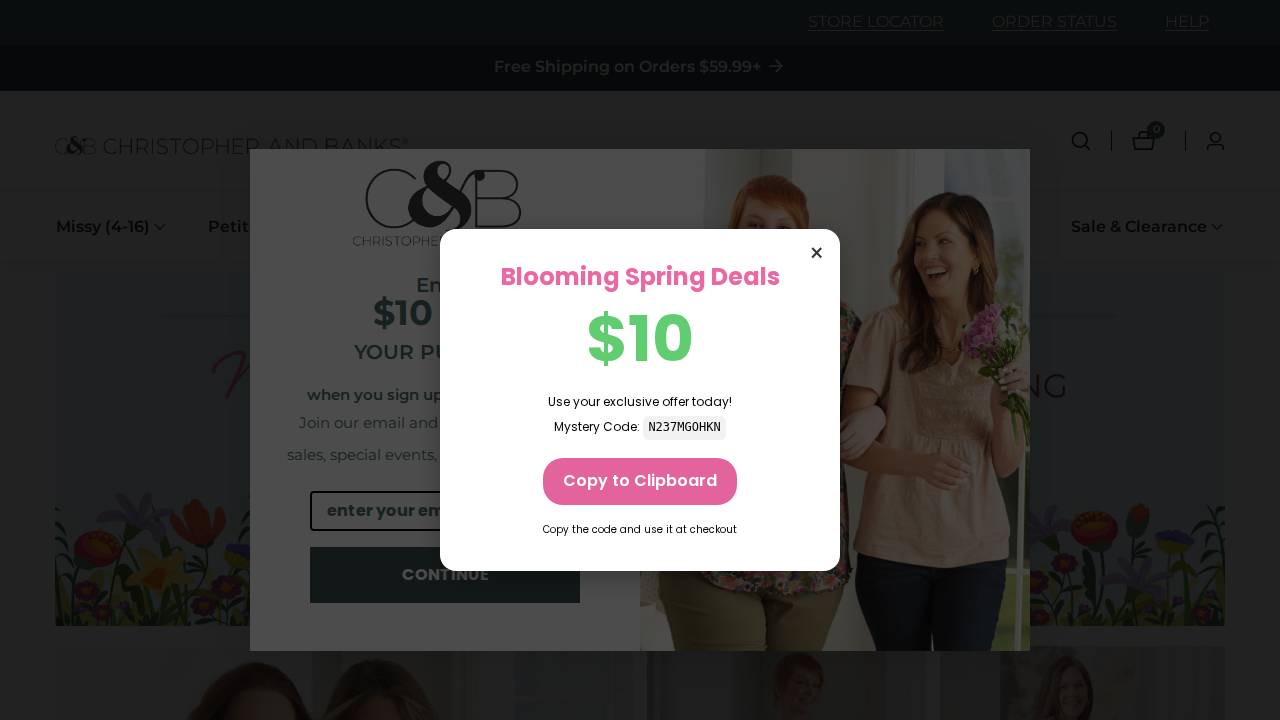This screenshot has height=720, width=1280.
Task: Close the Blooming Spring Deals popup
Action: click(816, 253)
